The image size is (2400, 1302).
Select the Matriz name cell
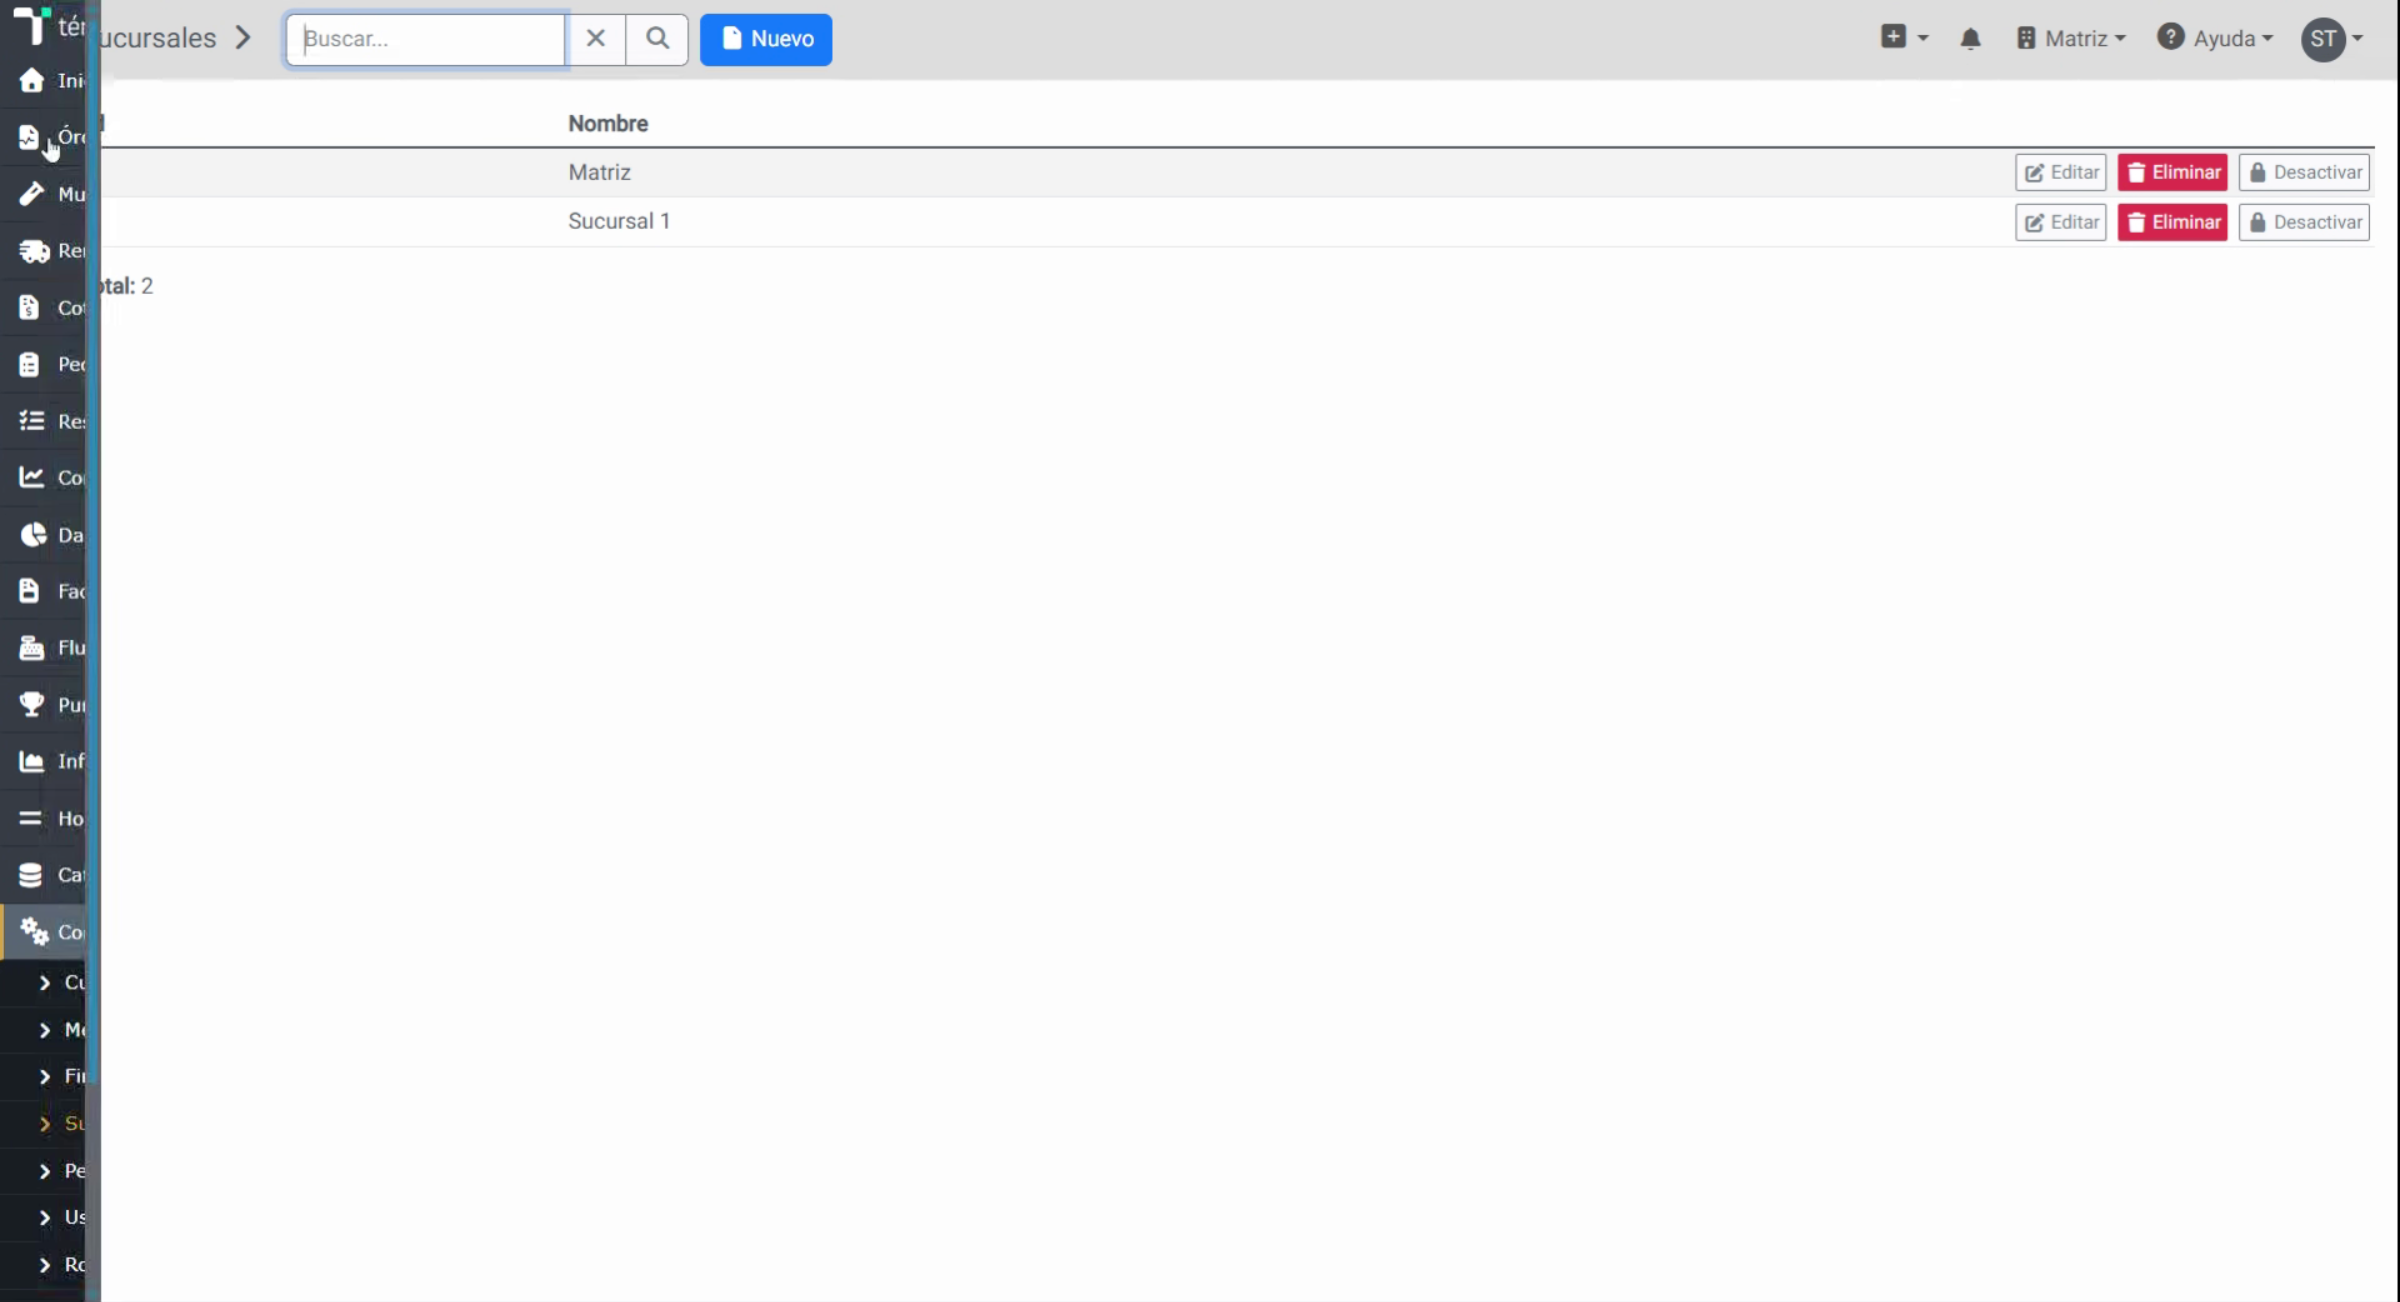599,172
